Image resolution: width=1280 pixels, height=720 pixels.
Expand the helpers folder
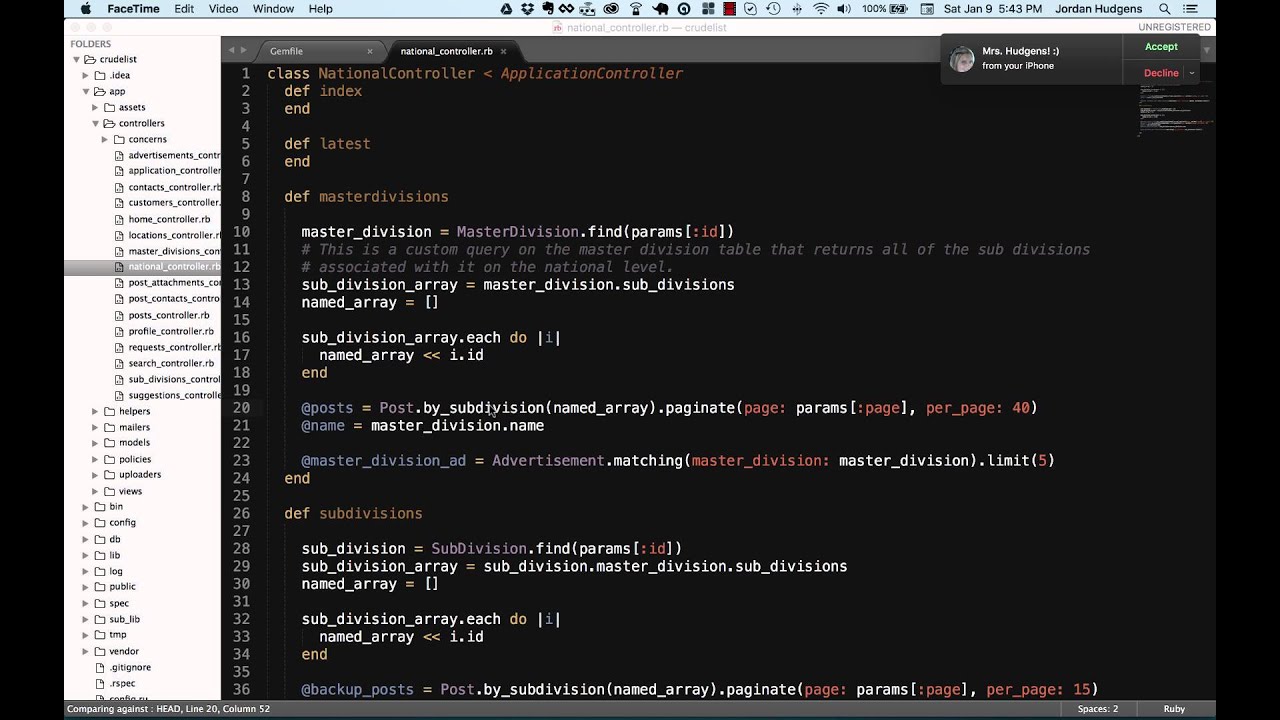click(x=96, y=411)
